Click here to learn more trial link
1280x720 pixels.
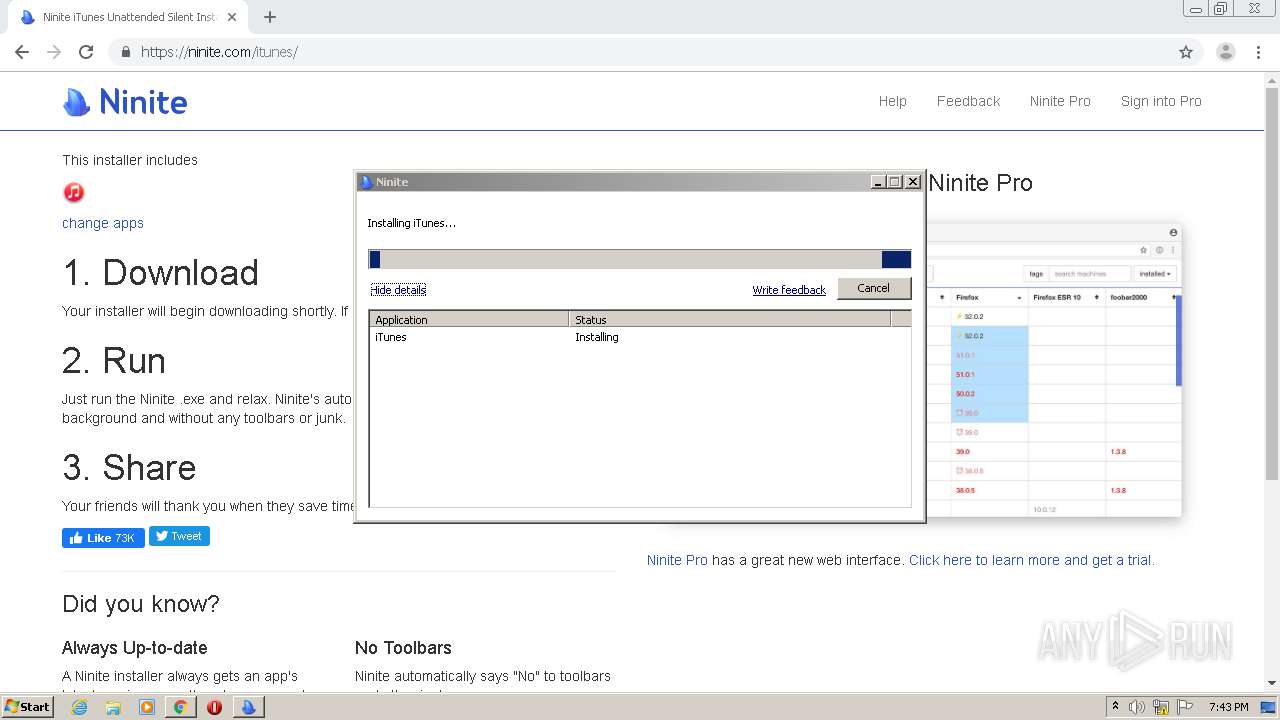(1031, 560)
